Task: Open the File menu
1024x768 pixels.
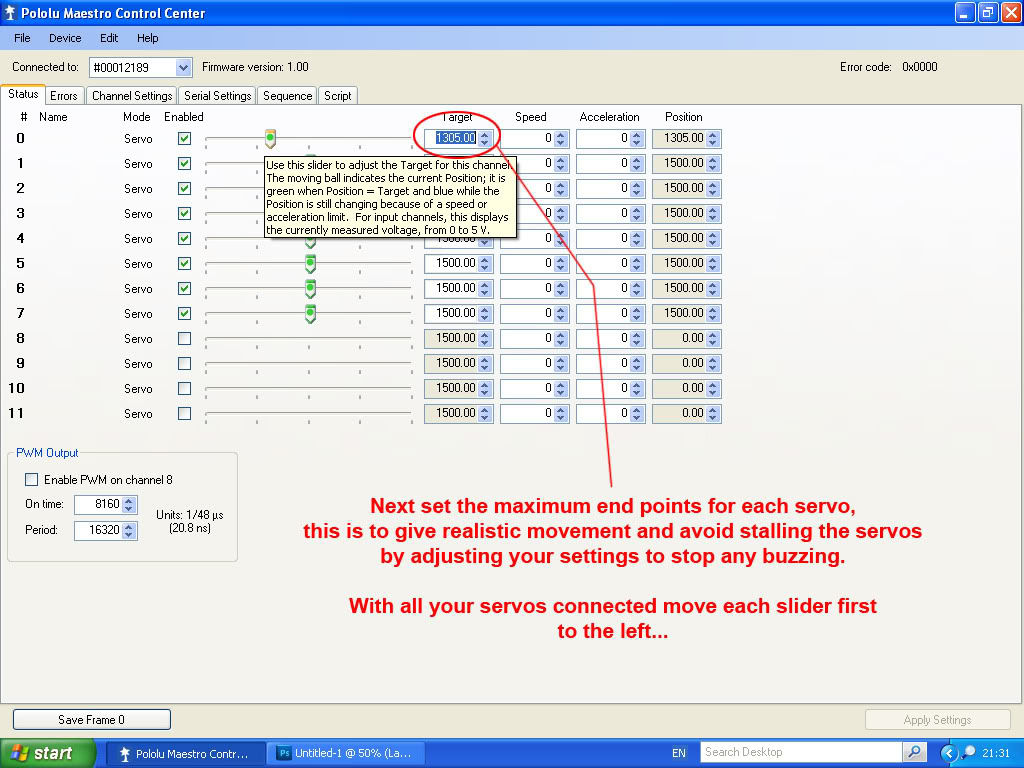Action: click(22, 38)
